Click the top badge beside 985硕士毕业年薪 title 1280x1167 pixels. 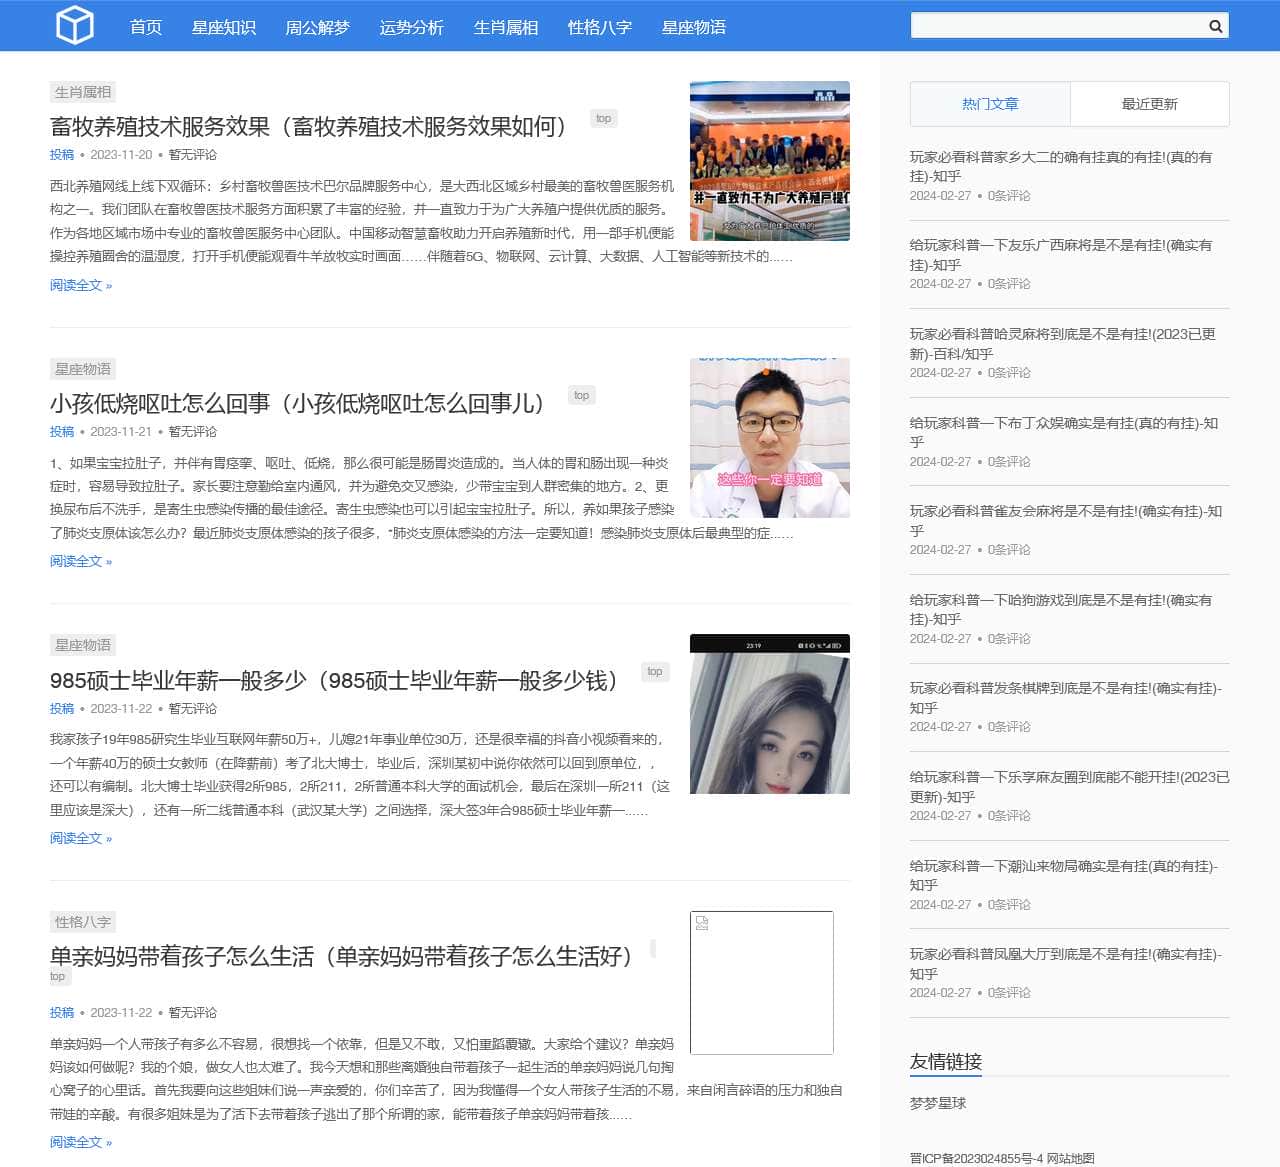[x=654, y=671]
